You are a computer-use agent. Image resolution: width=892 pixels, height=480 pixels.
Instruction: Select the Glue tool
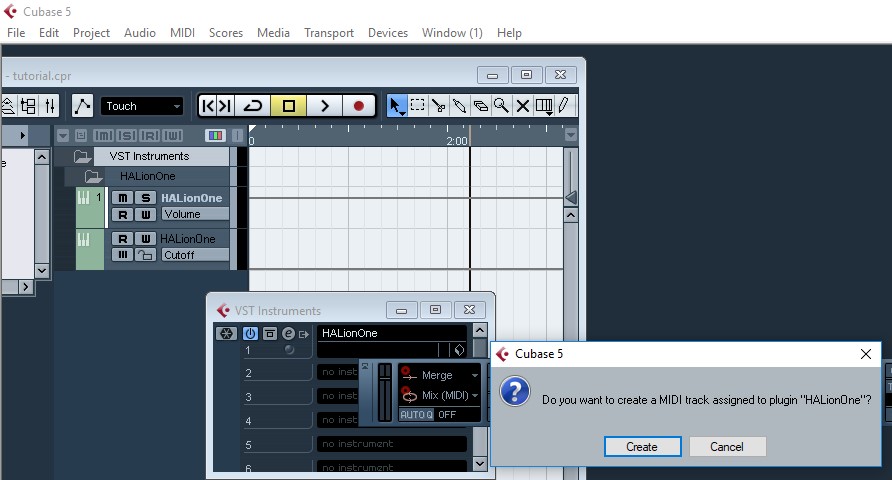pyautogui.click(x=460, y=106)
